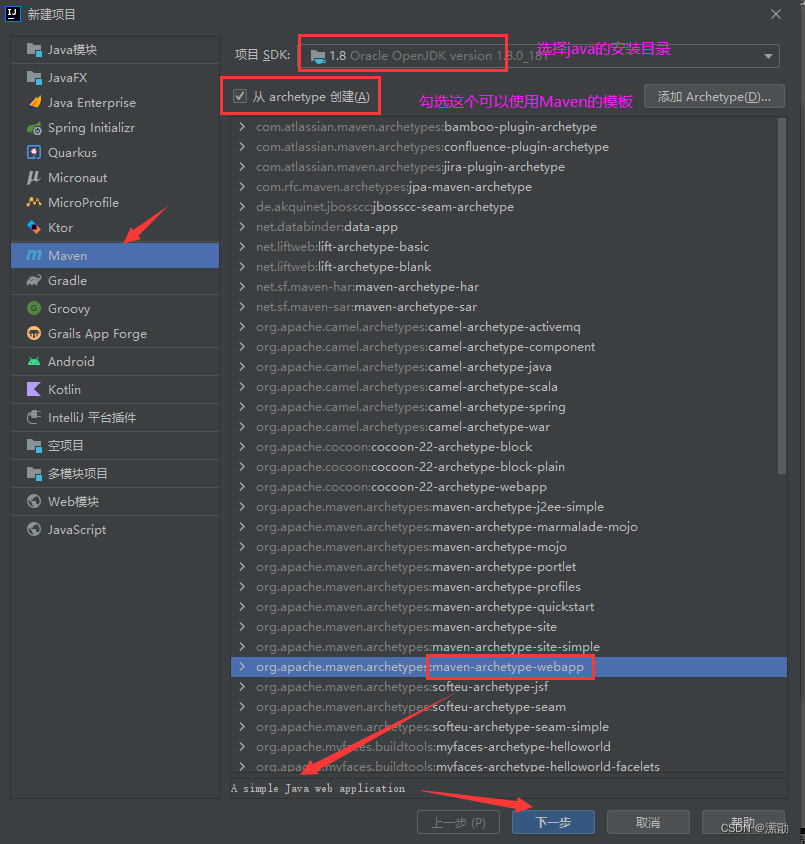Viewport: 805px width, 844px height.
Task: Click the Android robot icon
Action: tap(34, 361)
